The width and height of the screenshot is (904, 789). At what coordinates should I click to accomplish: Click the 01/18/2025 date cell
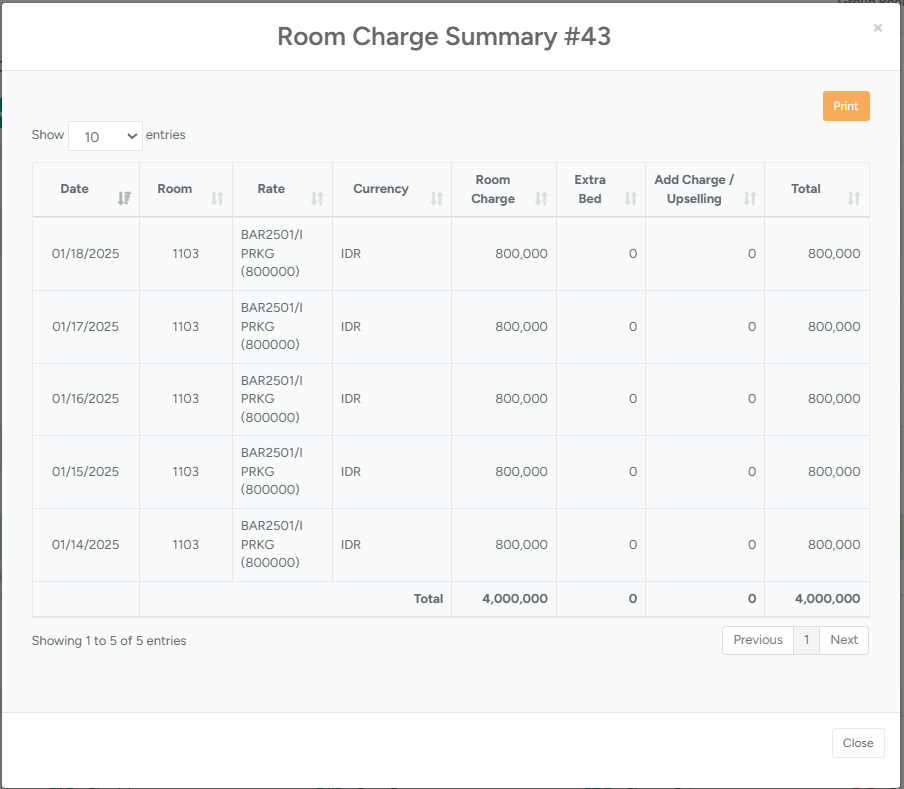click(x=86, y=254)
